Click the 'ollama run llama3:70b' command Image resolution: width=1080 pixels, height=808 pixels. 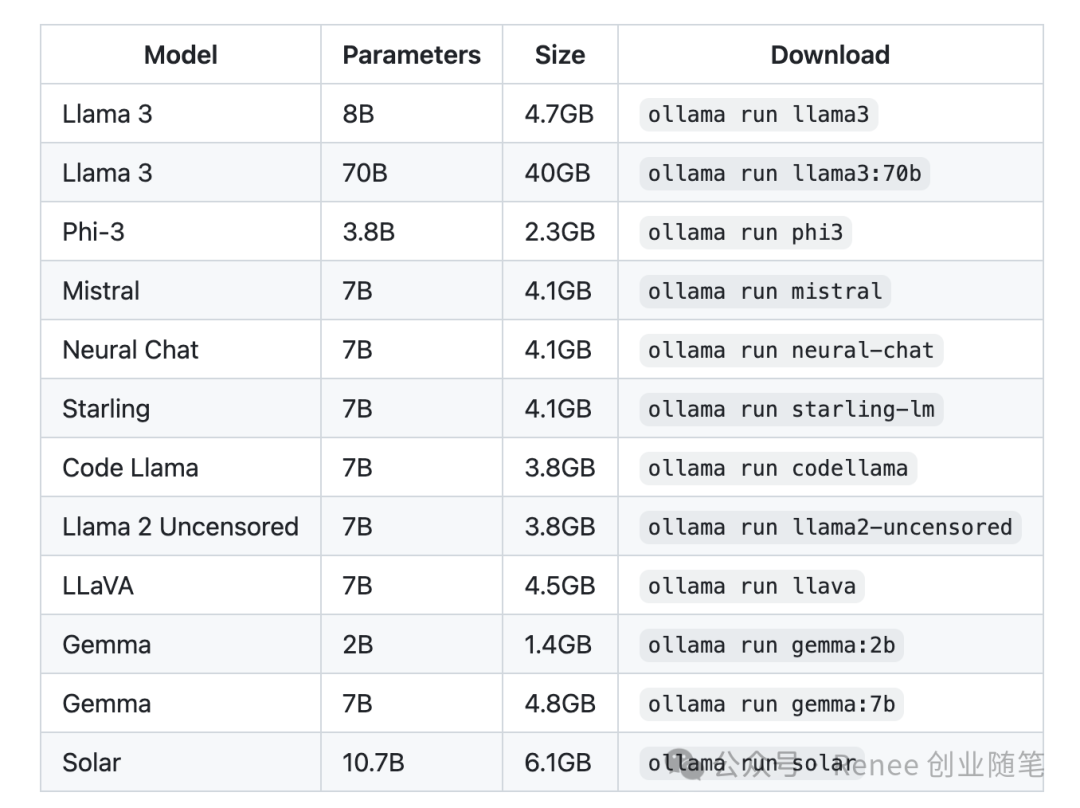[x=785, y=173]
